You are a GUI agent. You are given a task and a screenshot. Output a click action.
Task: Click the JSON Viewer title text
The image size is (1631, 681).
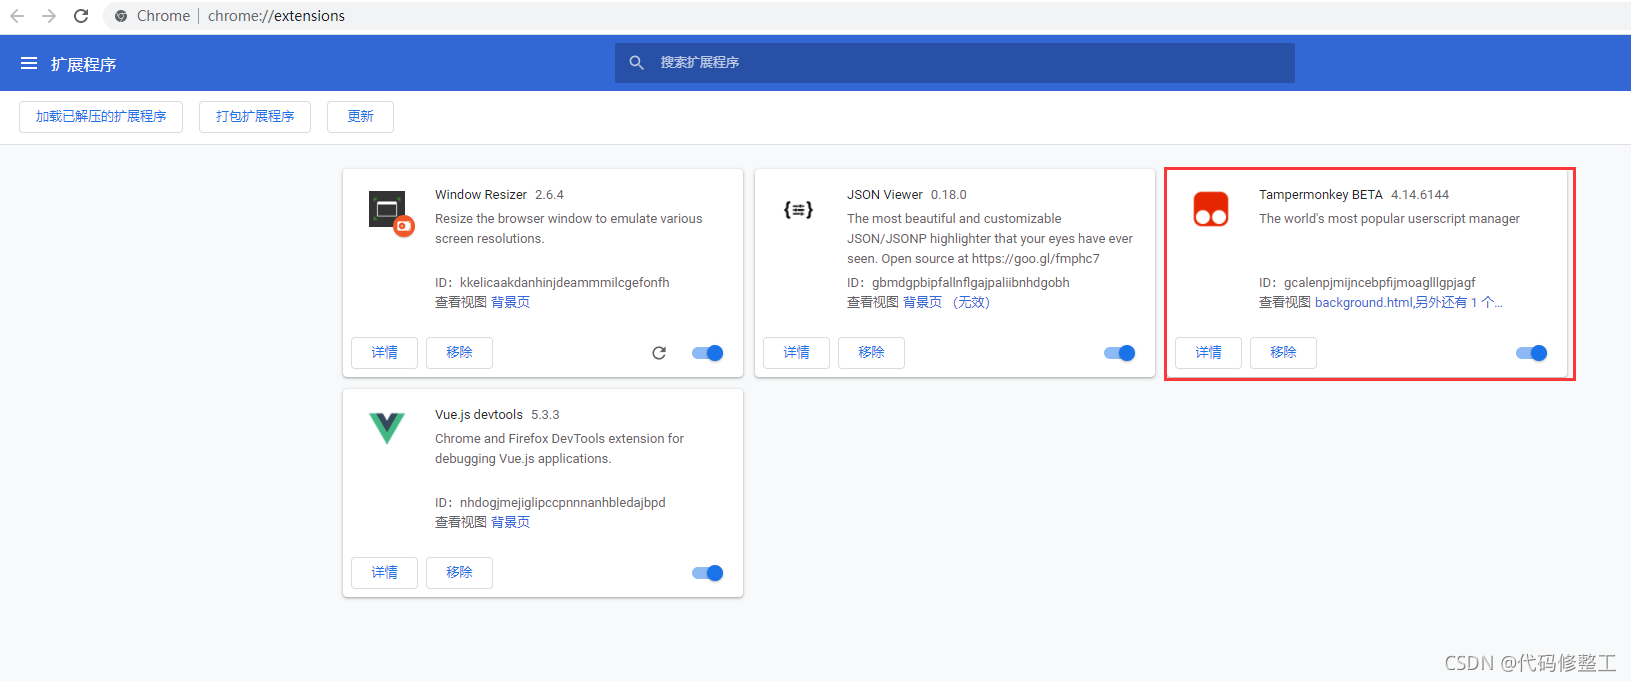[x=885, y=195]
